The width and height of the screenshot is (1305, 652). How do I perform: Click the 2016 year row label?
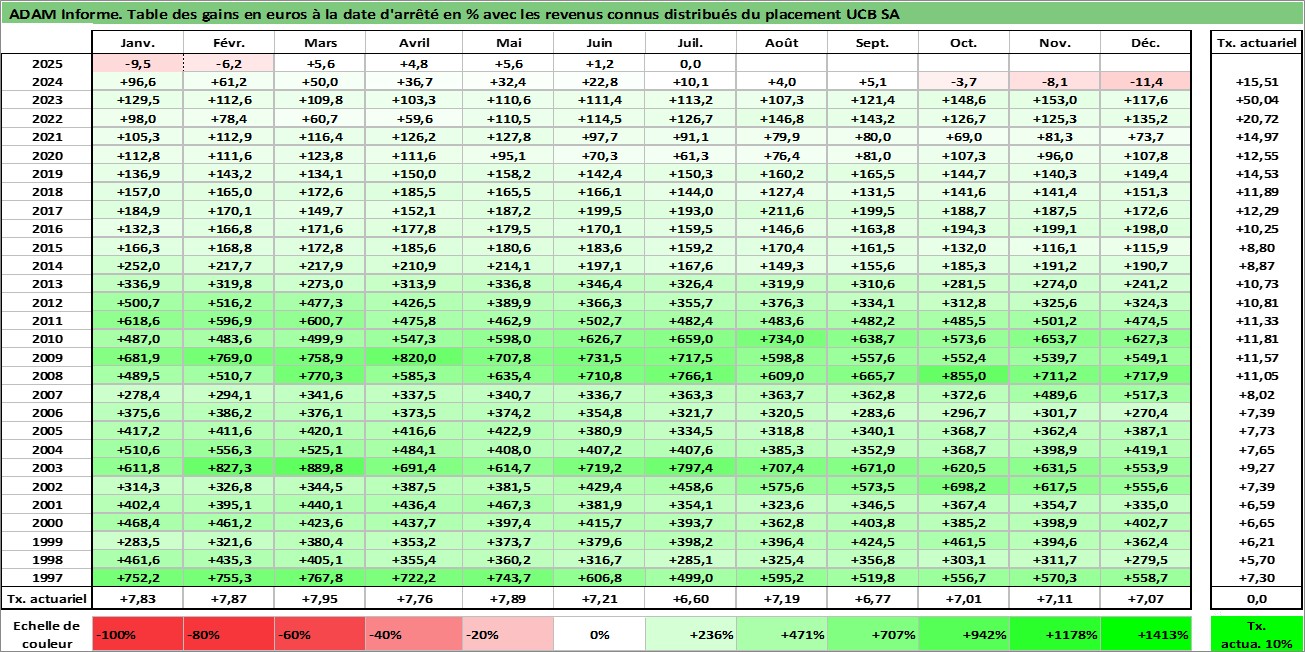coord(46,228)
